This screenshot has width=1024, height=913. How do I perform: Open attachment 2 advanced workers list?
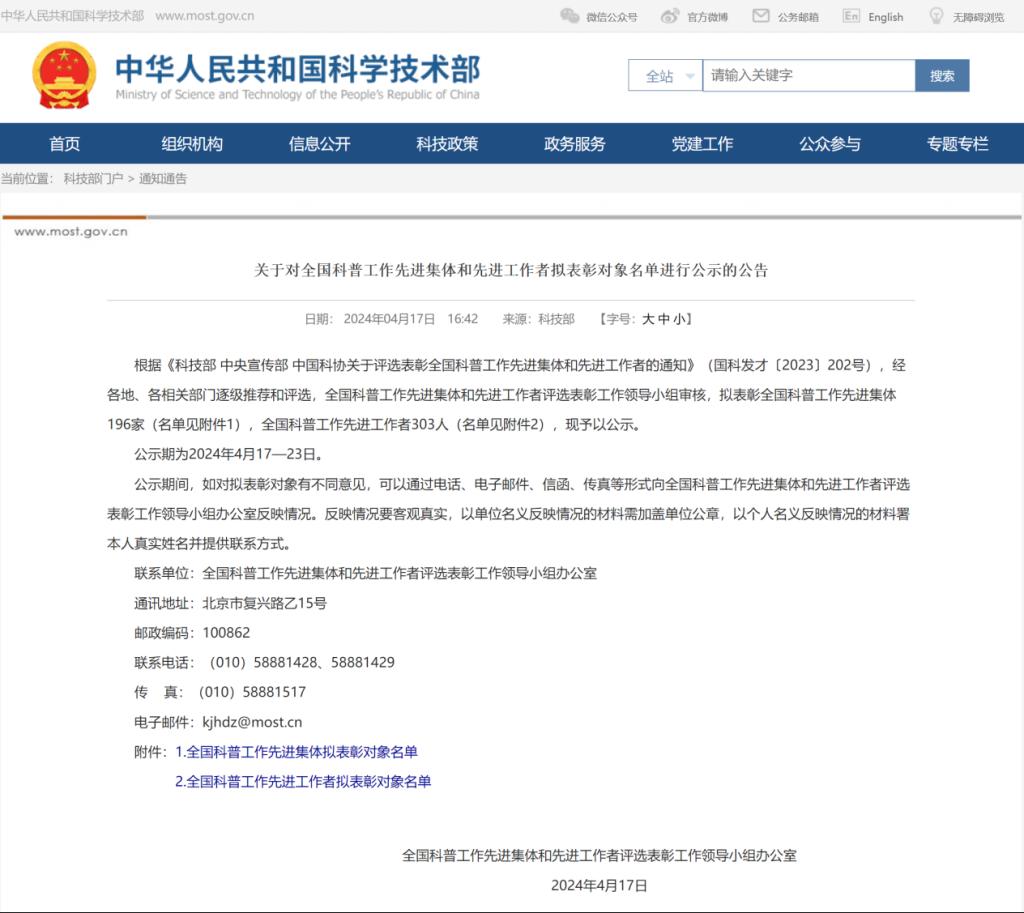click(303, 782)
